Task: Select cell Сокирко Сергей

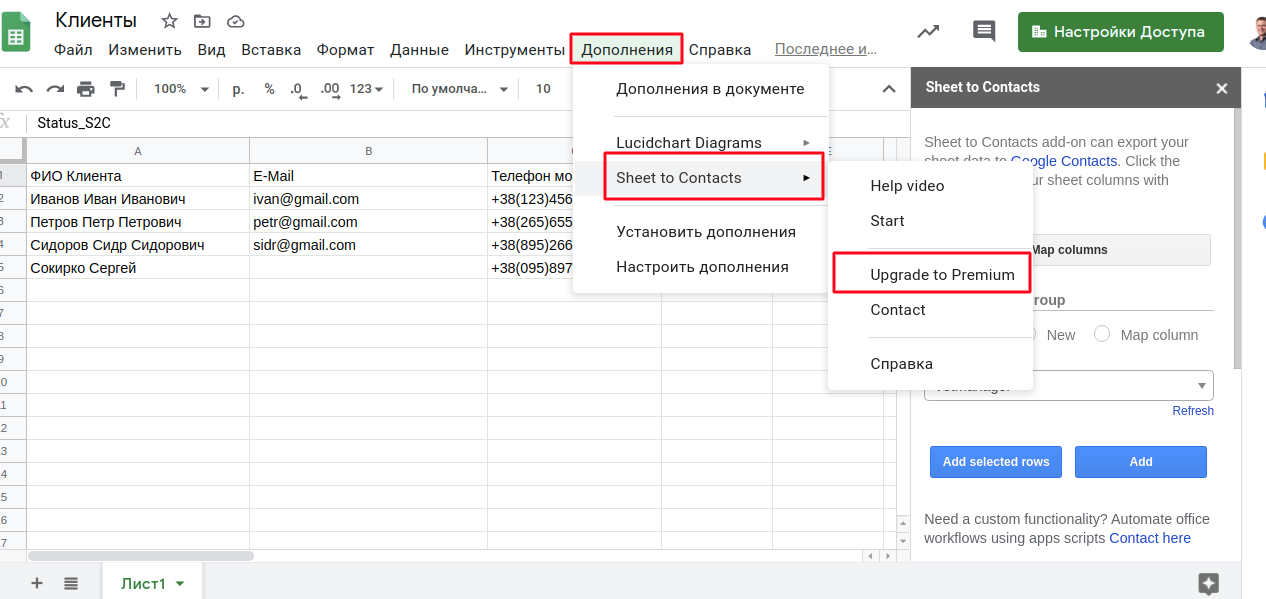Action: pyautogui.click(x=138, y=268)
